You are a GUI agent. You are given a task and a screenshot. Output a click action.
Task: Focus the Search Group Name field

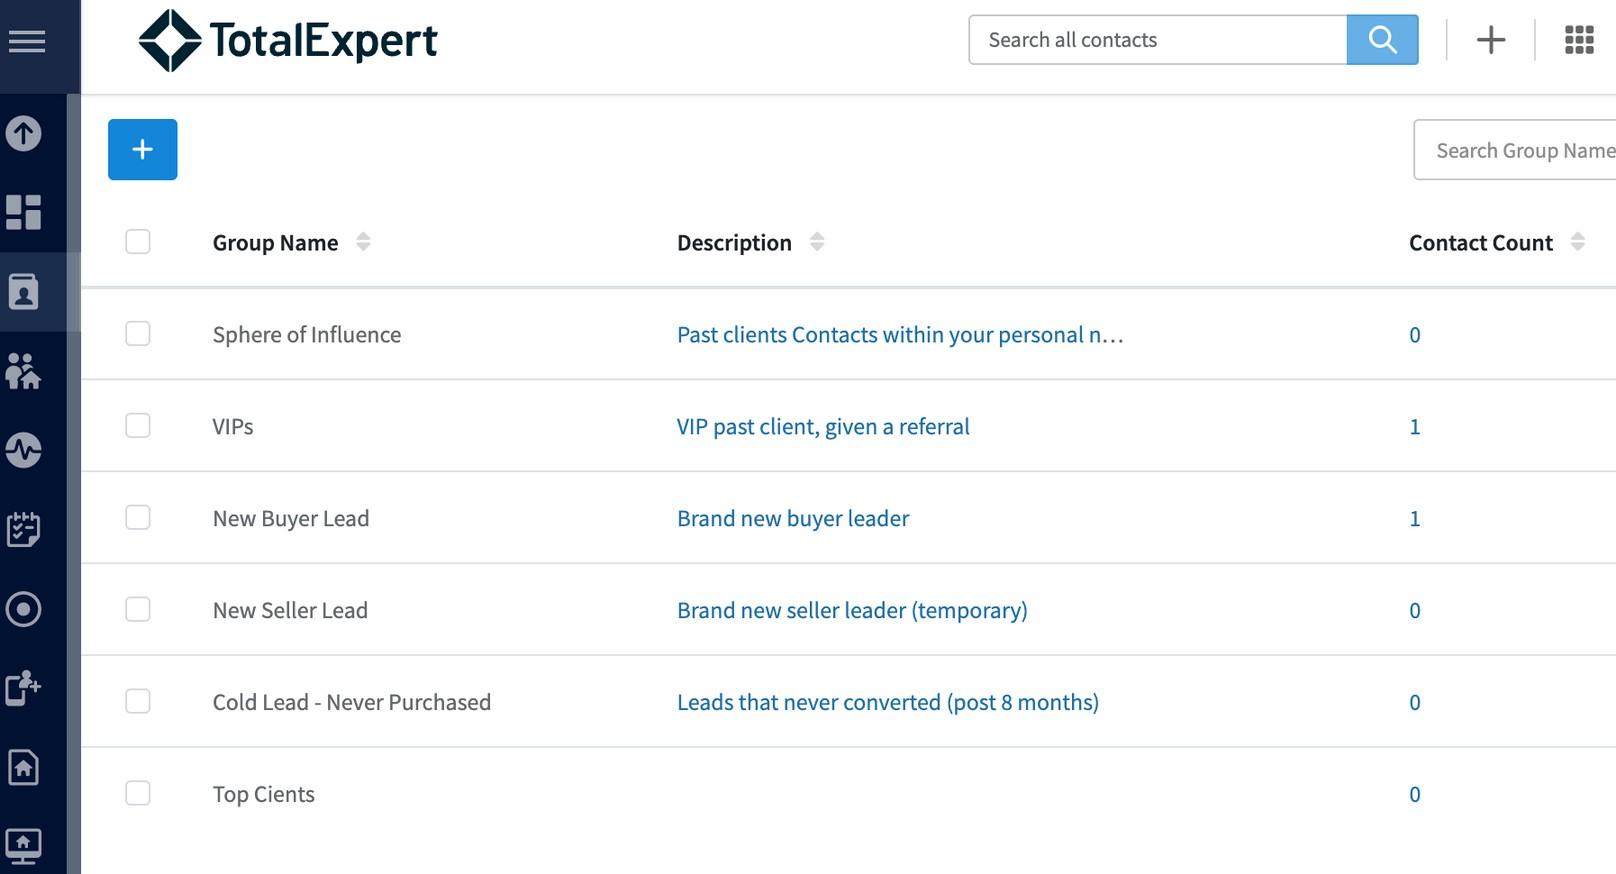coord(1520,151)
